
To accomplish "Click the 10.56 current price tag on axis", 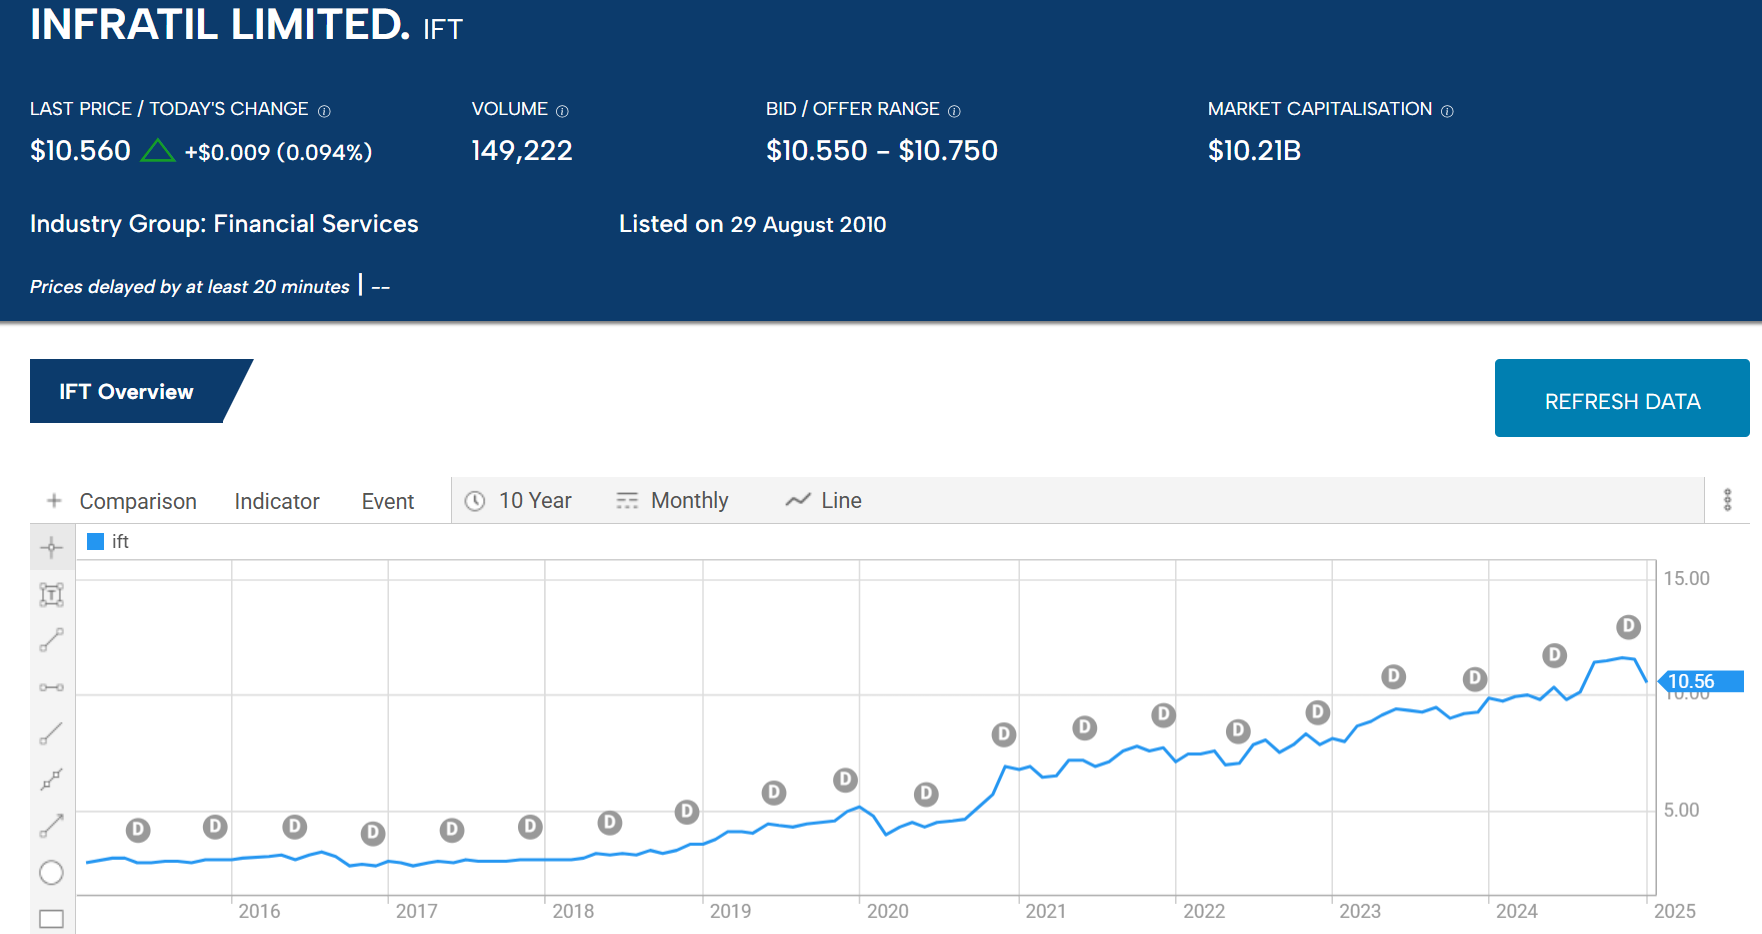I will point(1702,681).
